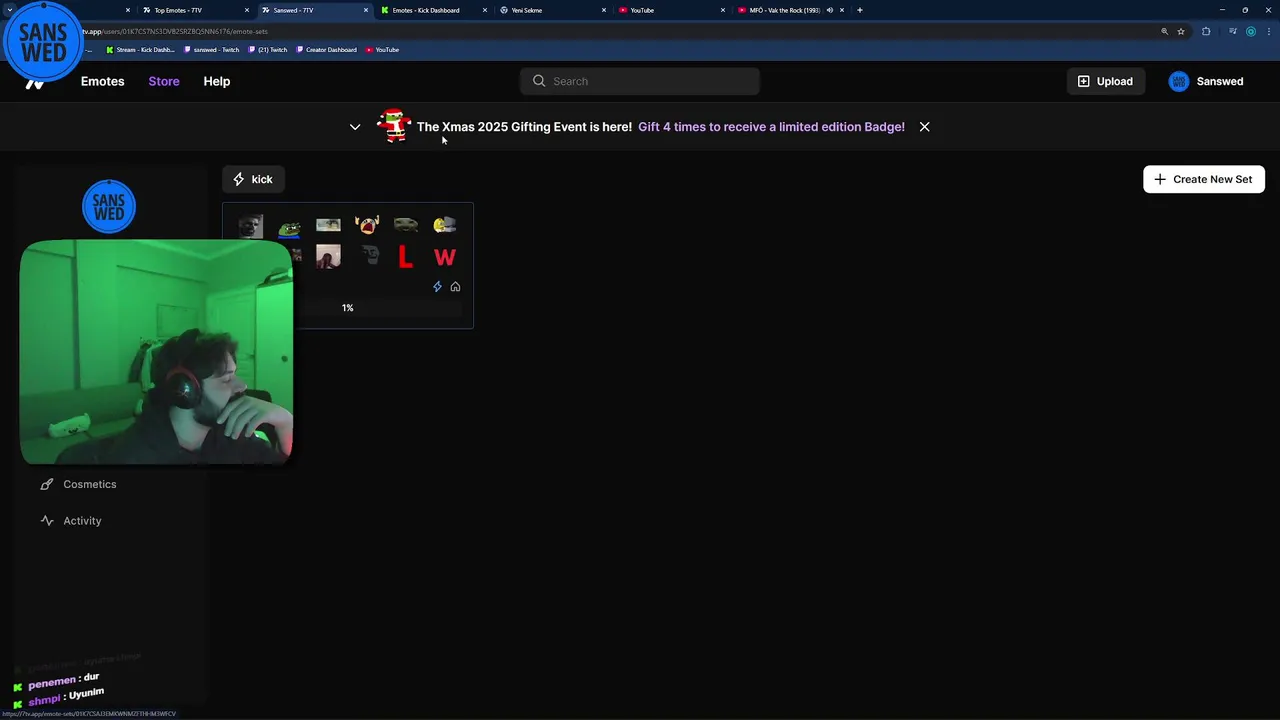Click the browser address bar URL

coord(175,31)
